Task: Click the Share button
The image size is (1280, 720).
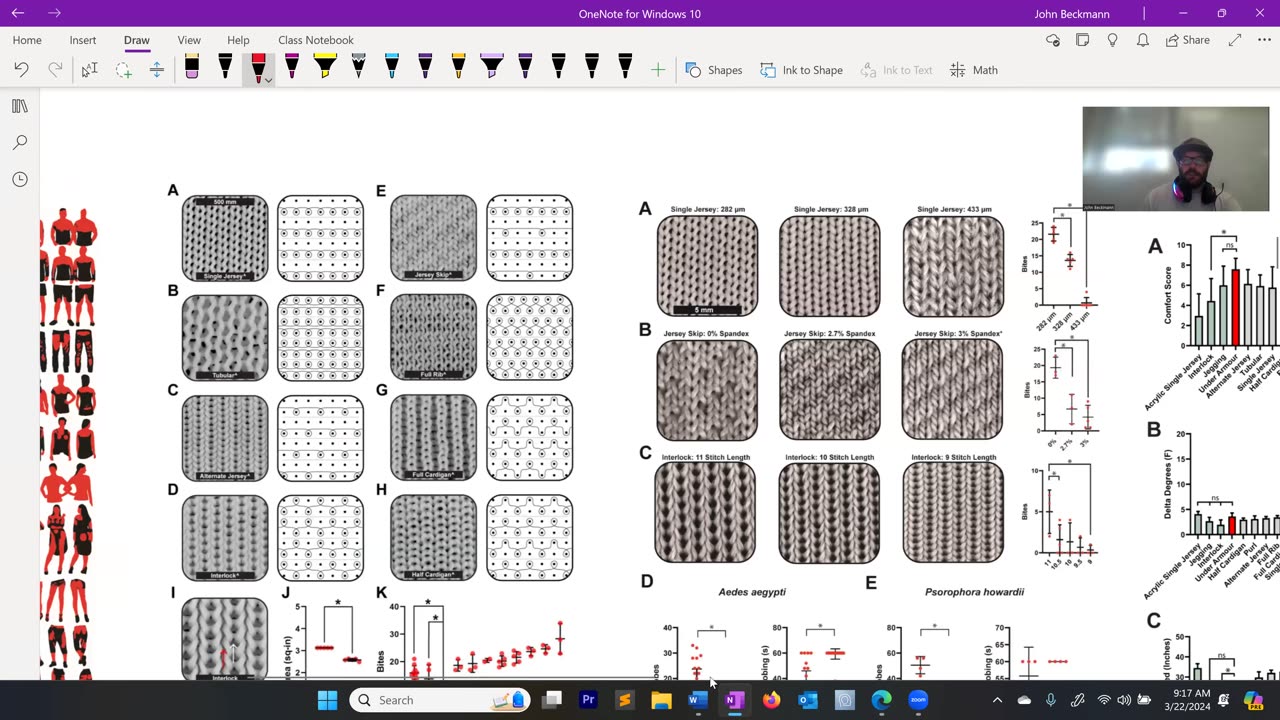Action: coord(1187,40)
